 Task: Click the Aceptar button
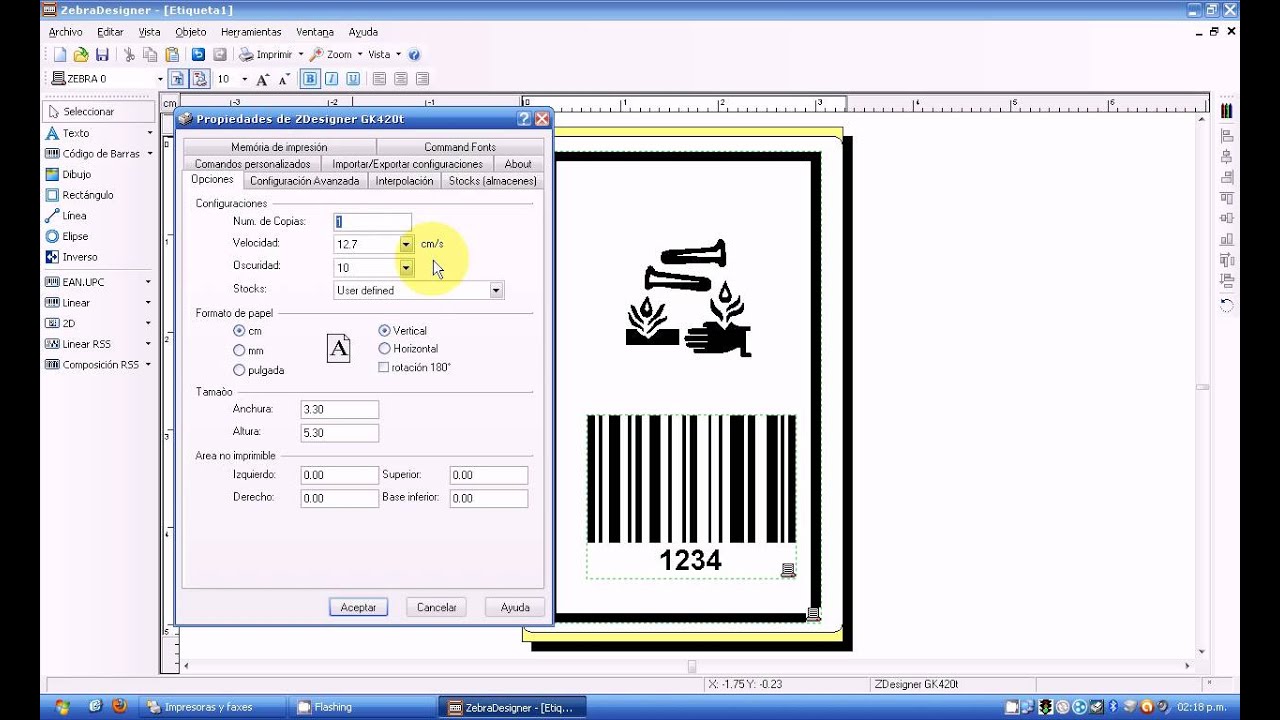coord(358,607)
